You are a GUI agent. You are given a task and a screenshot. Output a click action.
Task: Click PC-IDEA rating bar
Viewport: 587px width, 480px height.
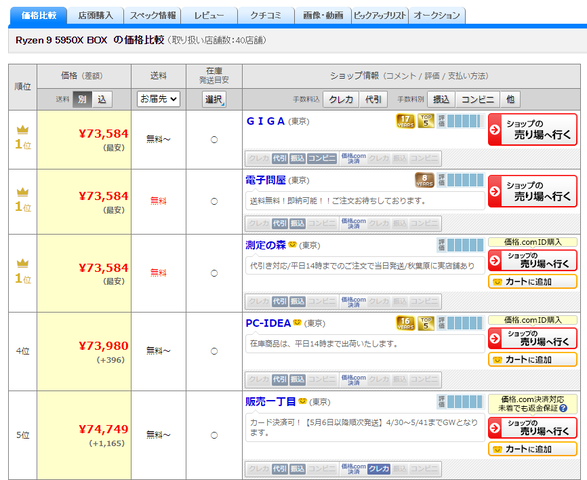(x=461, y=323)
